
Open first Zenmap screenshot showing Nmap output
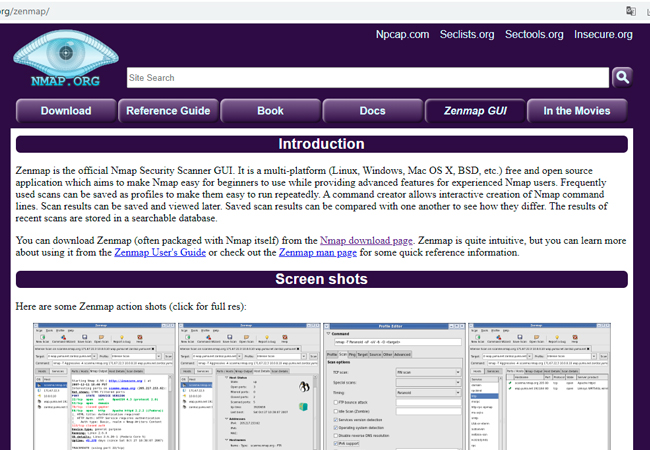pyautogui.click(x=104, y=386)
